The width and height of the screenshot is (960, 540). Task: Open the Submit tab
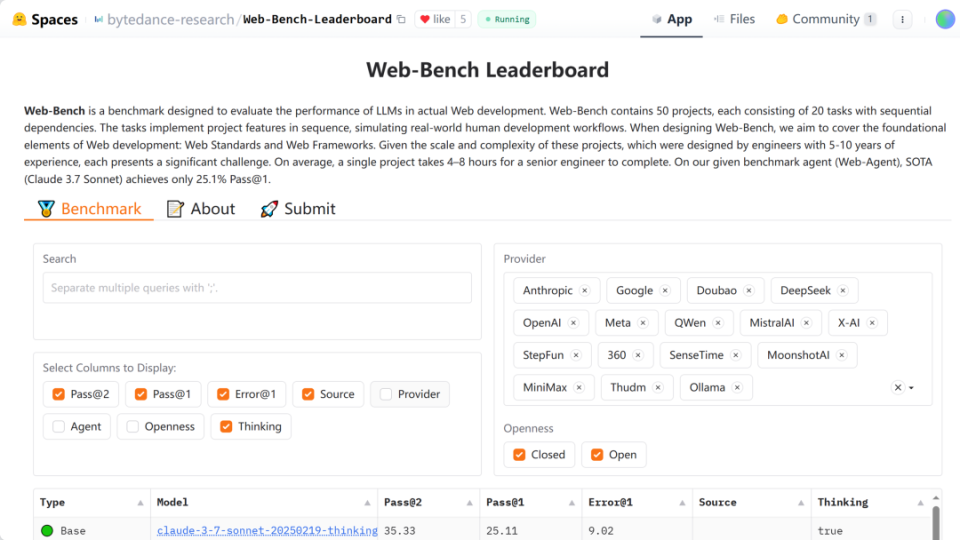pos(298,209)
